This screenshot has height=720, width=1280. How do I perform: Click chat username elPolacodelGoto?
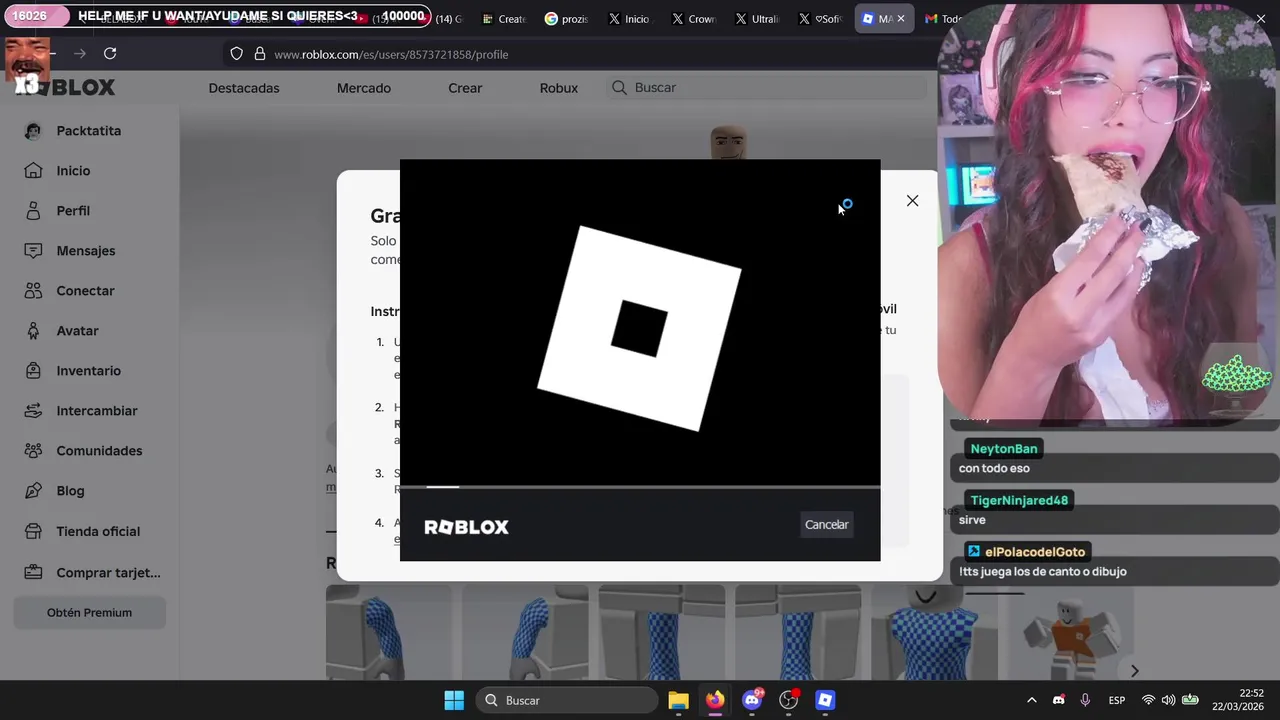[x=1035, y=552]
